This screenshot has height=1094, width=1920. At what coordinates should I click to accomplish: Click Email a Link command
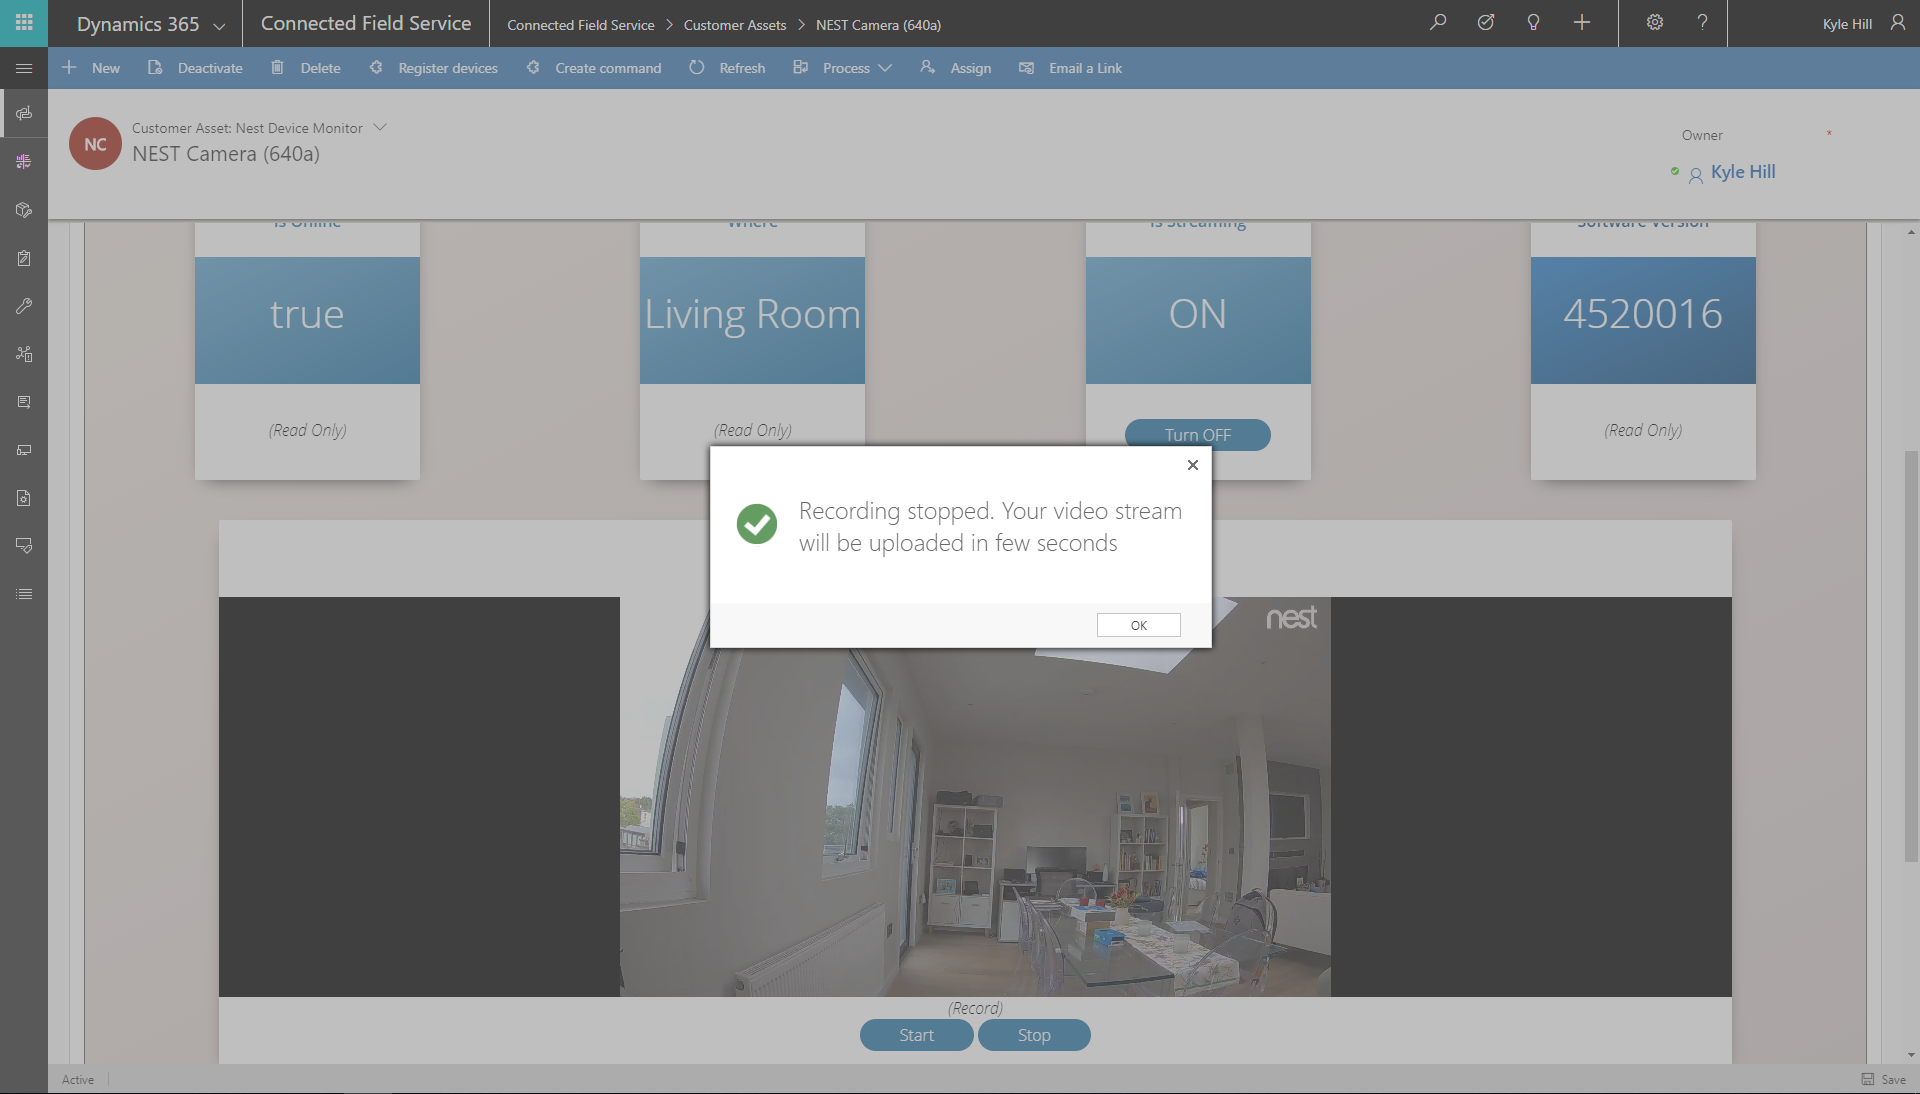click(x=1070, y=68)
